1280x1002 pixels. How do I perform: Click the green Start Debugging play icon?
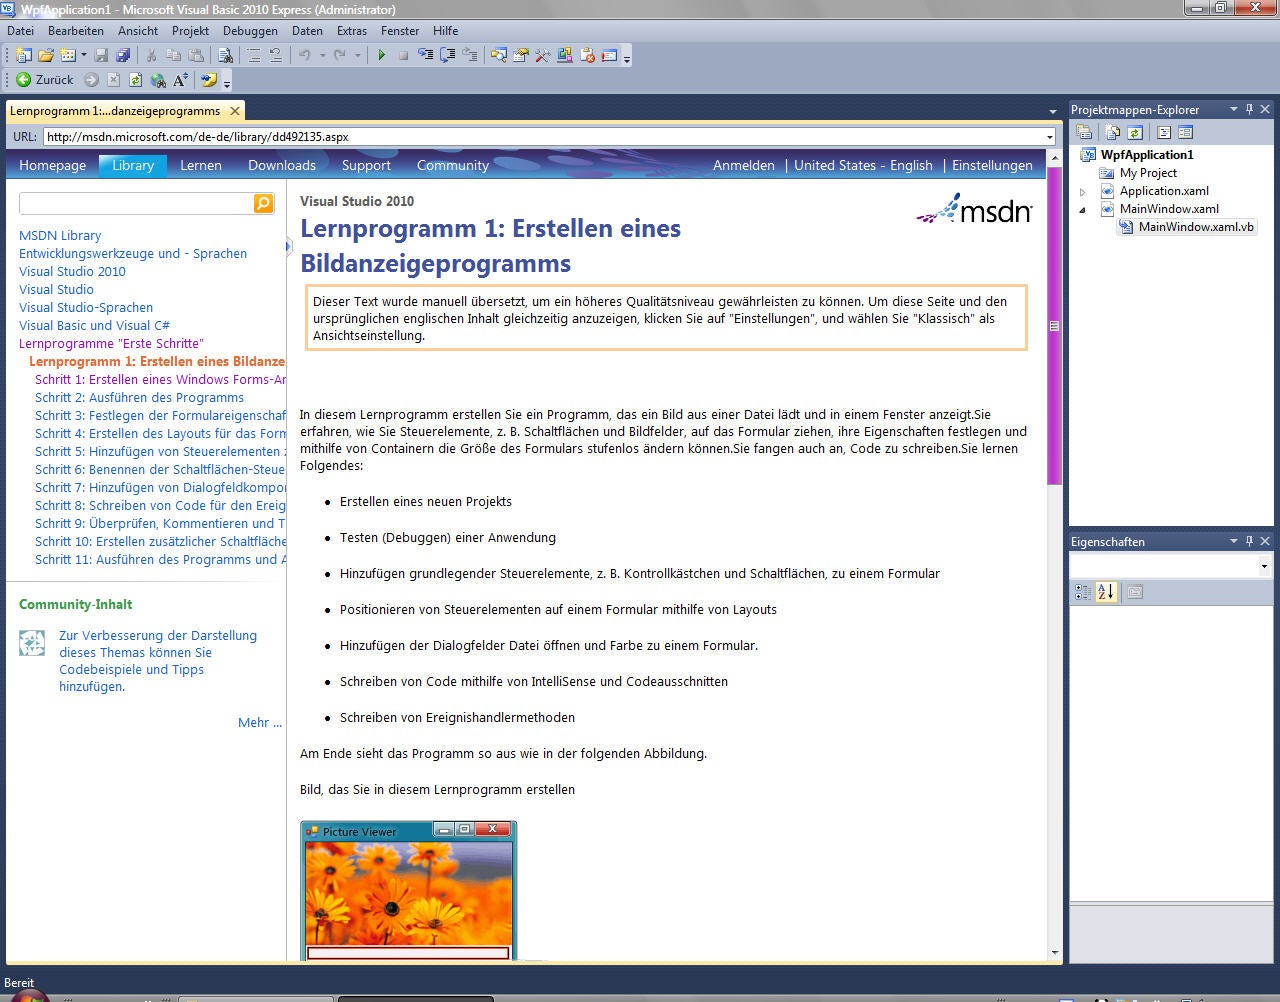click(x=381, y=56)
